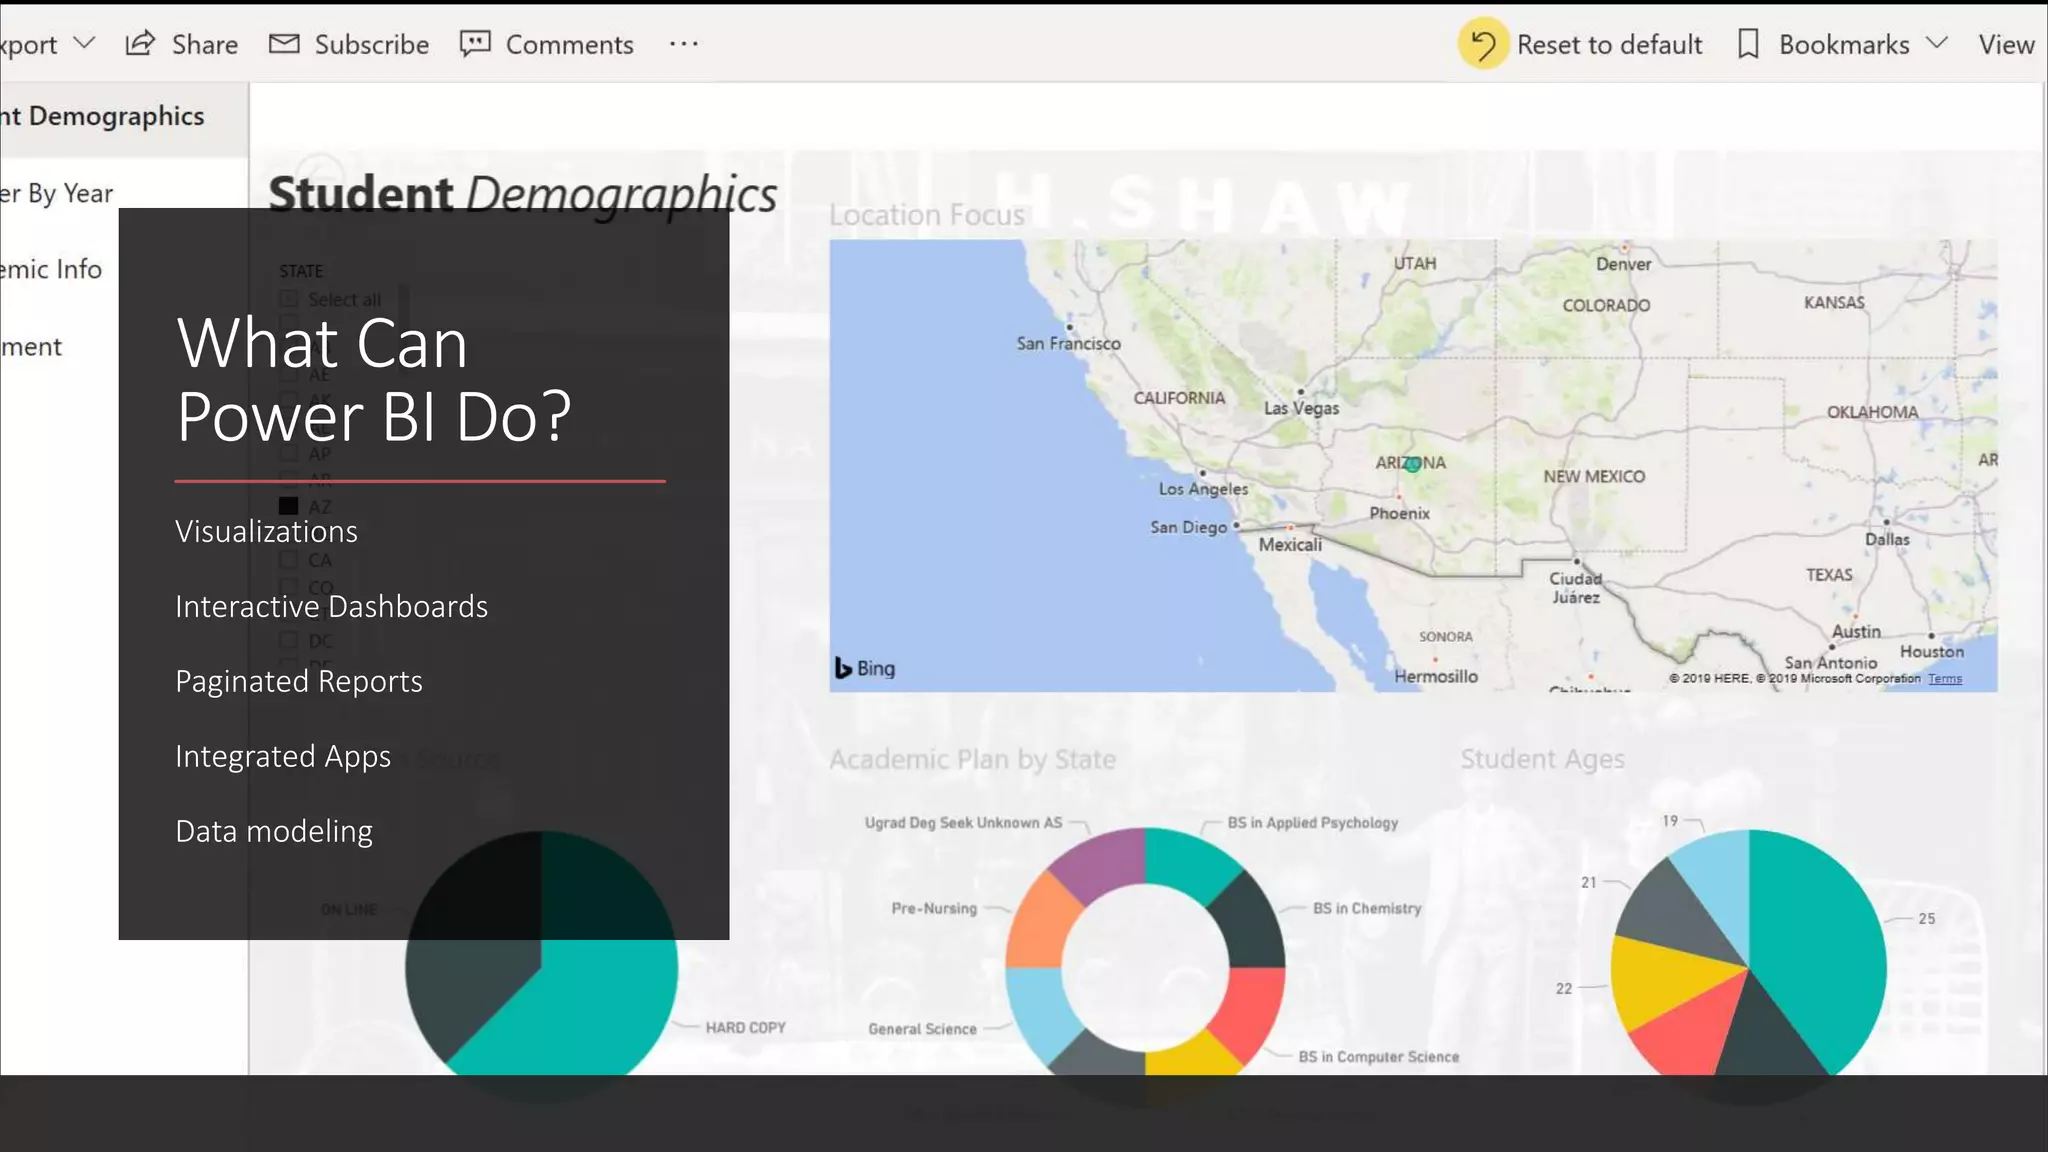The height and width of the screenshot is (1152, 2048).
Task: Open the View menu
Action: point(2006,44)
